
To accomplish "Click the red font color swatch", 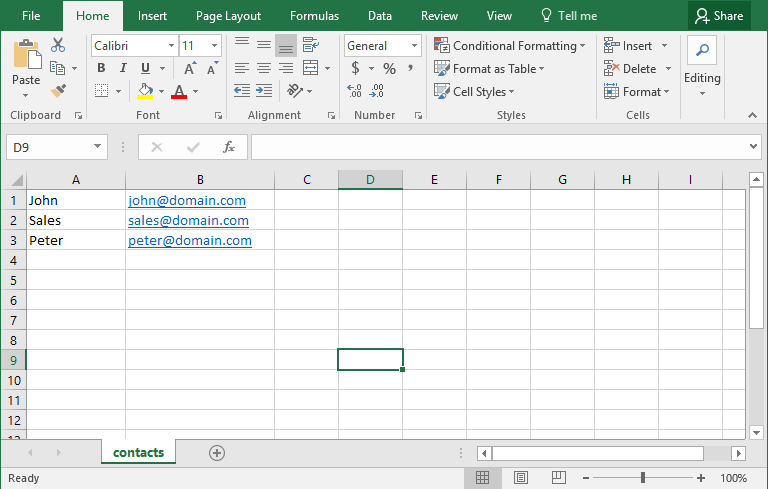I will pos(179,92).
